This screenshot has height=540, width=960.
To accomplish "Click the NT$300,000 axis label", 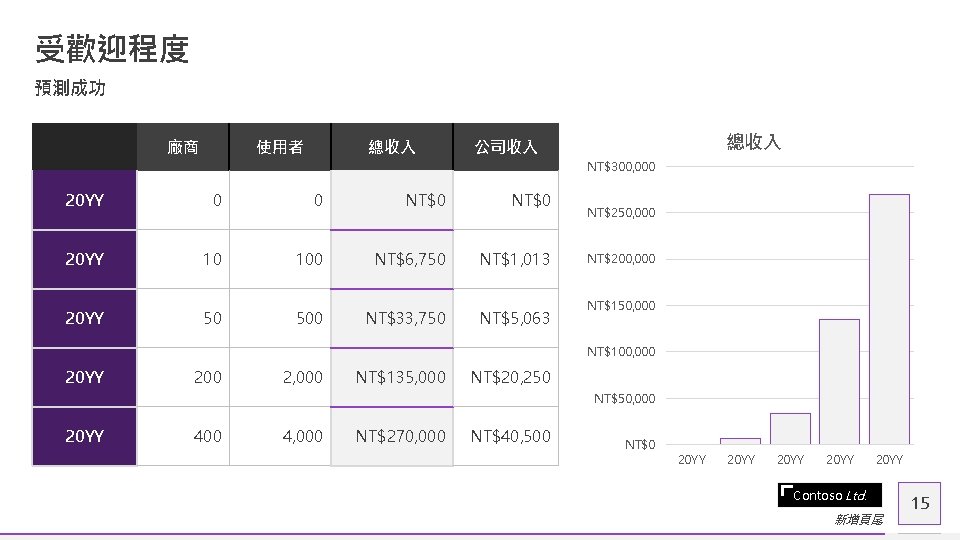I will point(621,166).
